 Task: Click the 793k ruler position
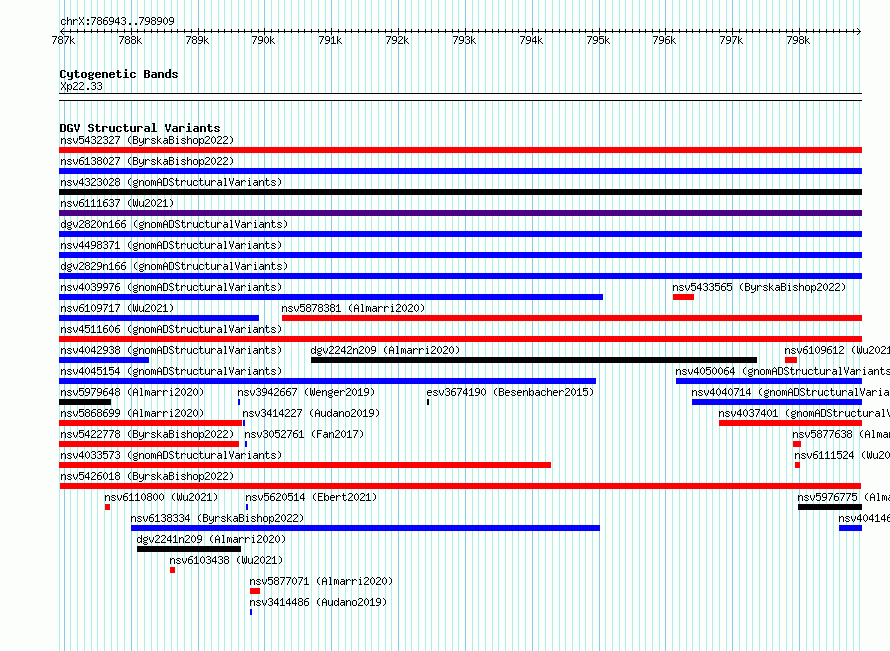464,40
